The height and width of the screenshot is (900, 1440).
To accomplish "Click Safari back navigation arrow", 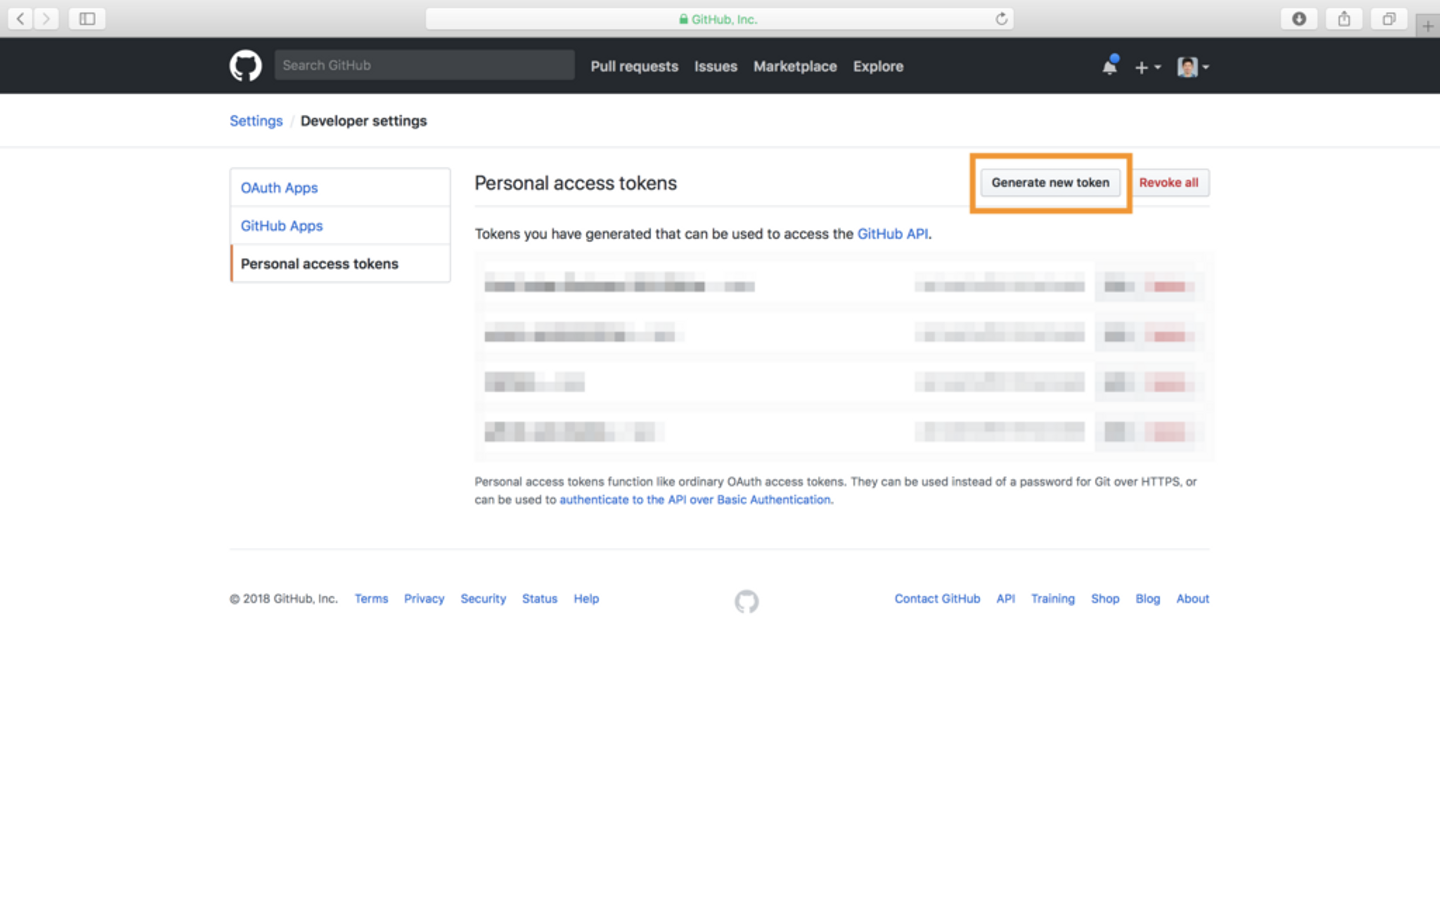I will point(20,19).
